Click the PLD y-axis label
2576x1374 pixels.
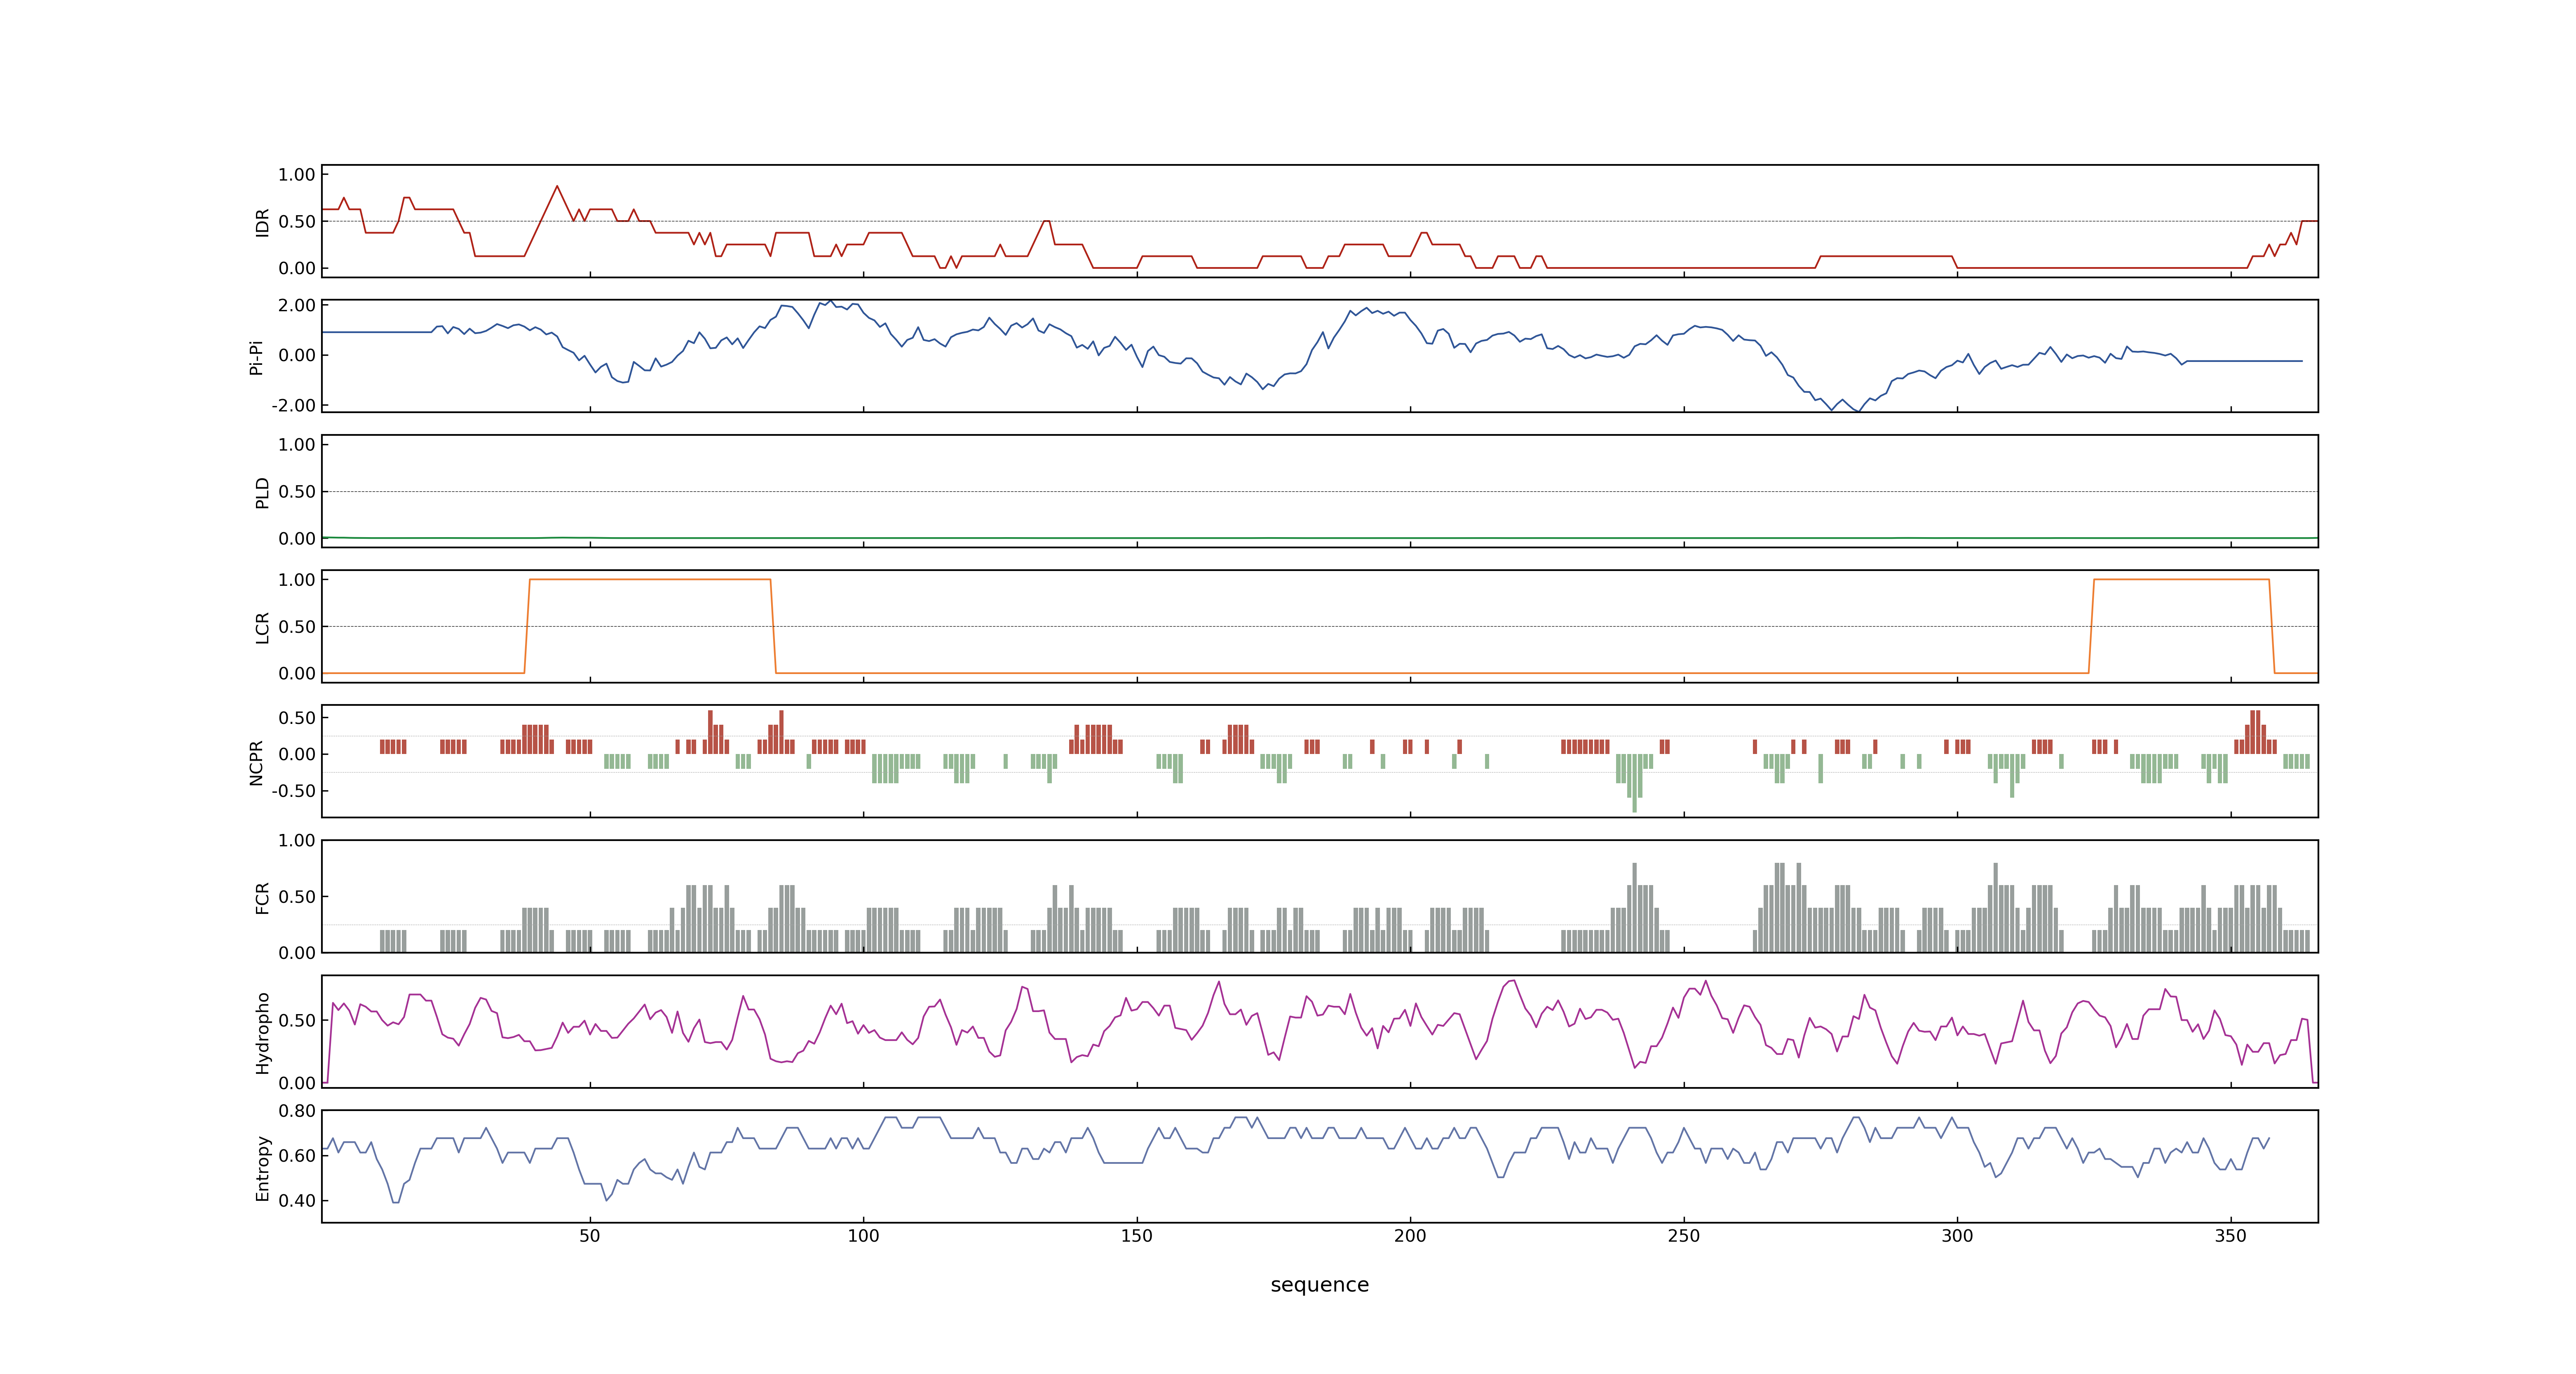[x=262, y=492]
